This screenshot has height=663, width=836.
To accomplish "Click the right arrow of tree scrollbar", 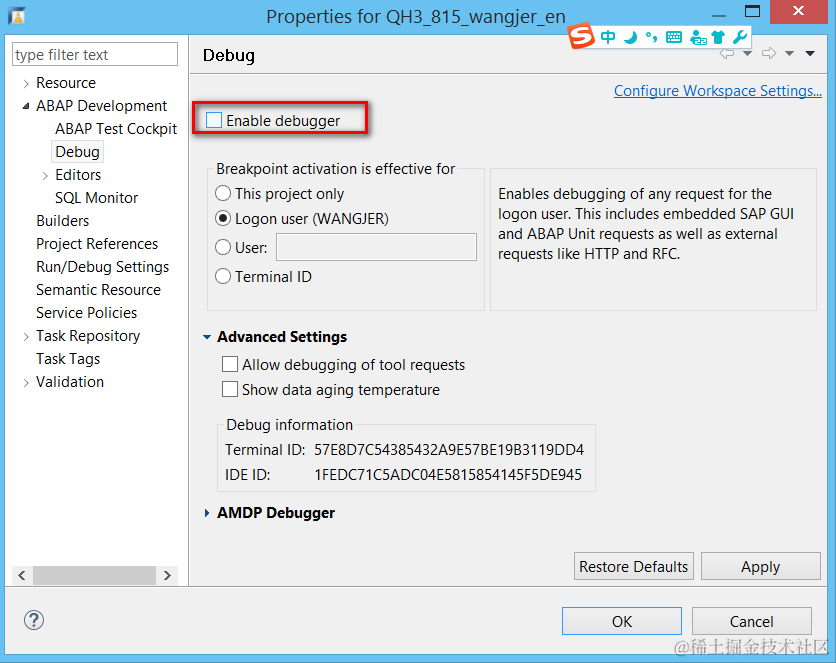I will [x=167, y=576].
